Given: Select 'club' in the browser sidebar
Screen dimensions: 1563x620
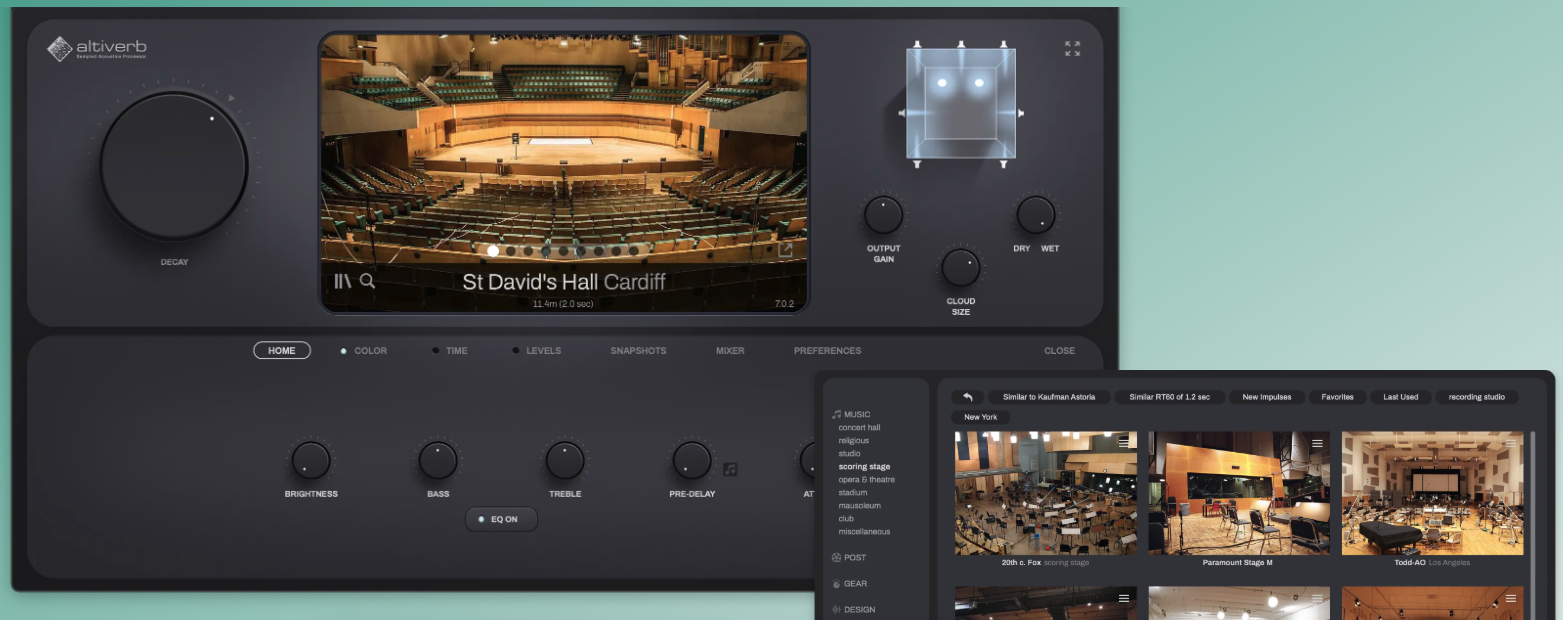Looking at the screenshot, I should [846, 519].
